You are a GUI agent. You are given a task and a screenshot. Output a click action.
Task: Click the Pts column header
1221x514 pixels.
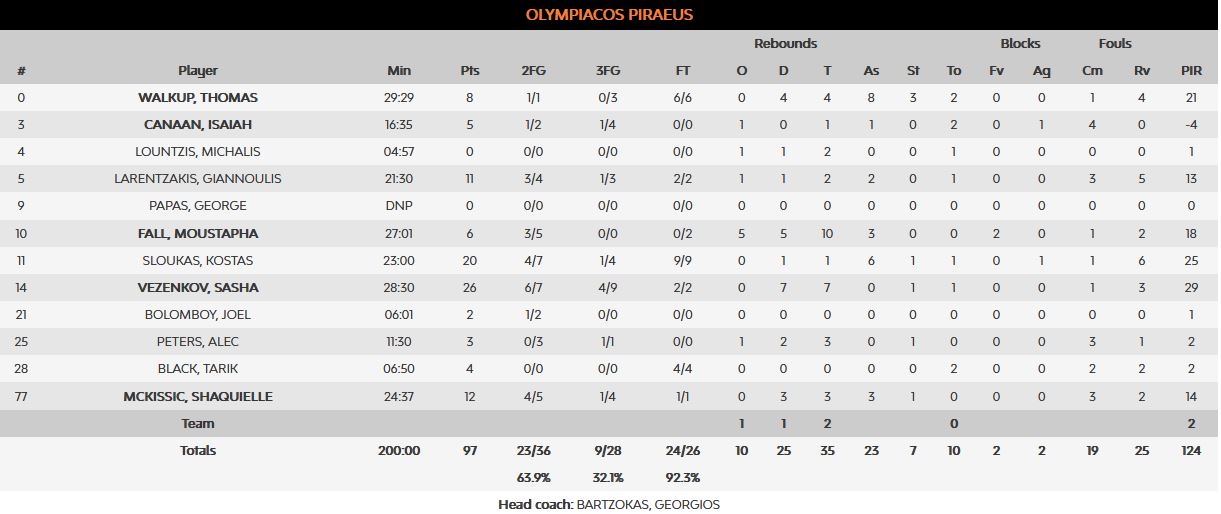click(x=470, y=71)
